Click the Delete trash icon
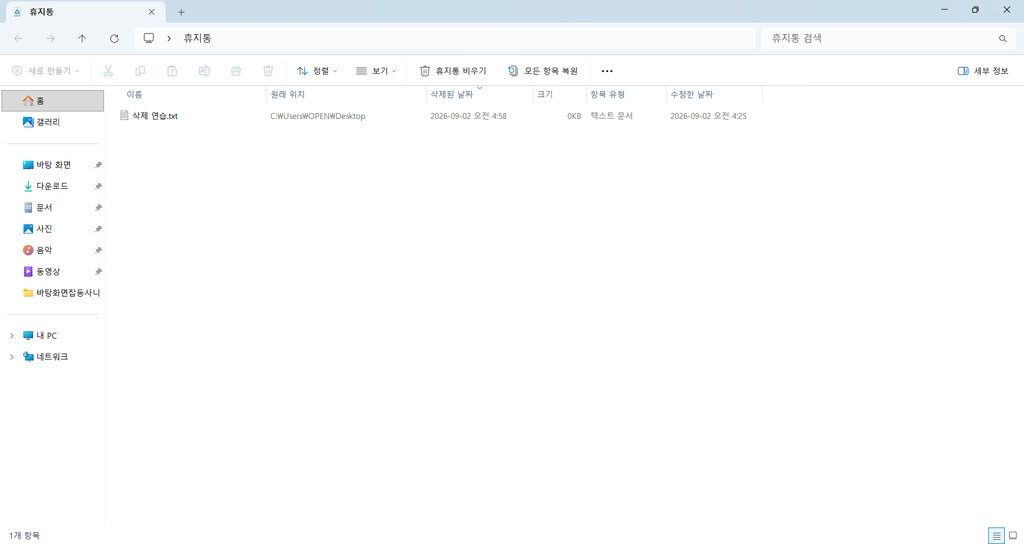Screen dimensions: 1024x544 point(268,71)
